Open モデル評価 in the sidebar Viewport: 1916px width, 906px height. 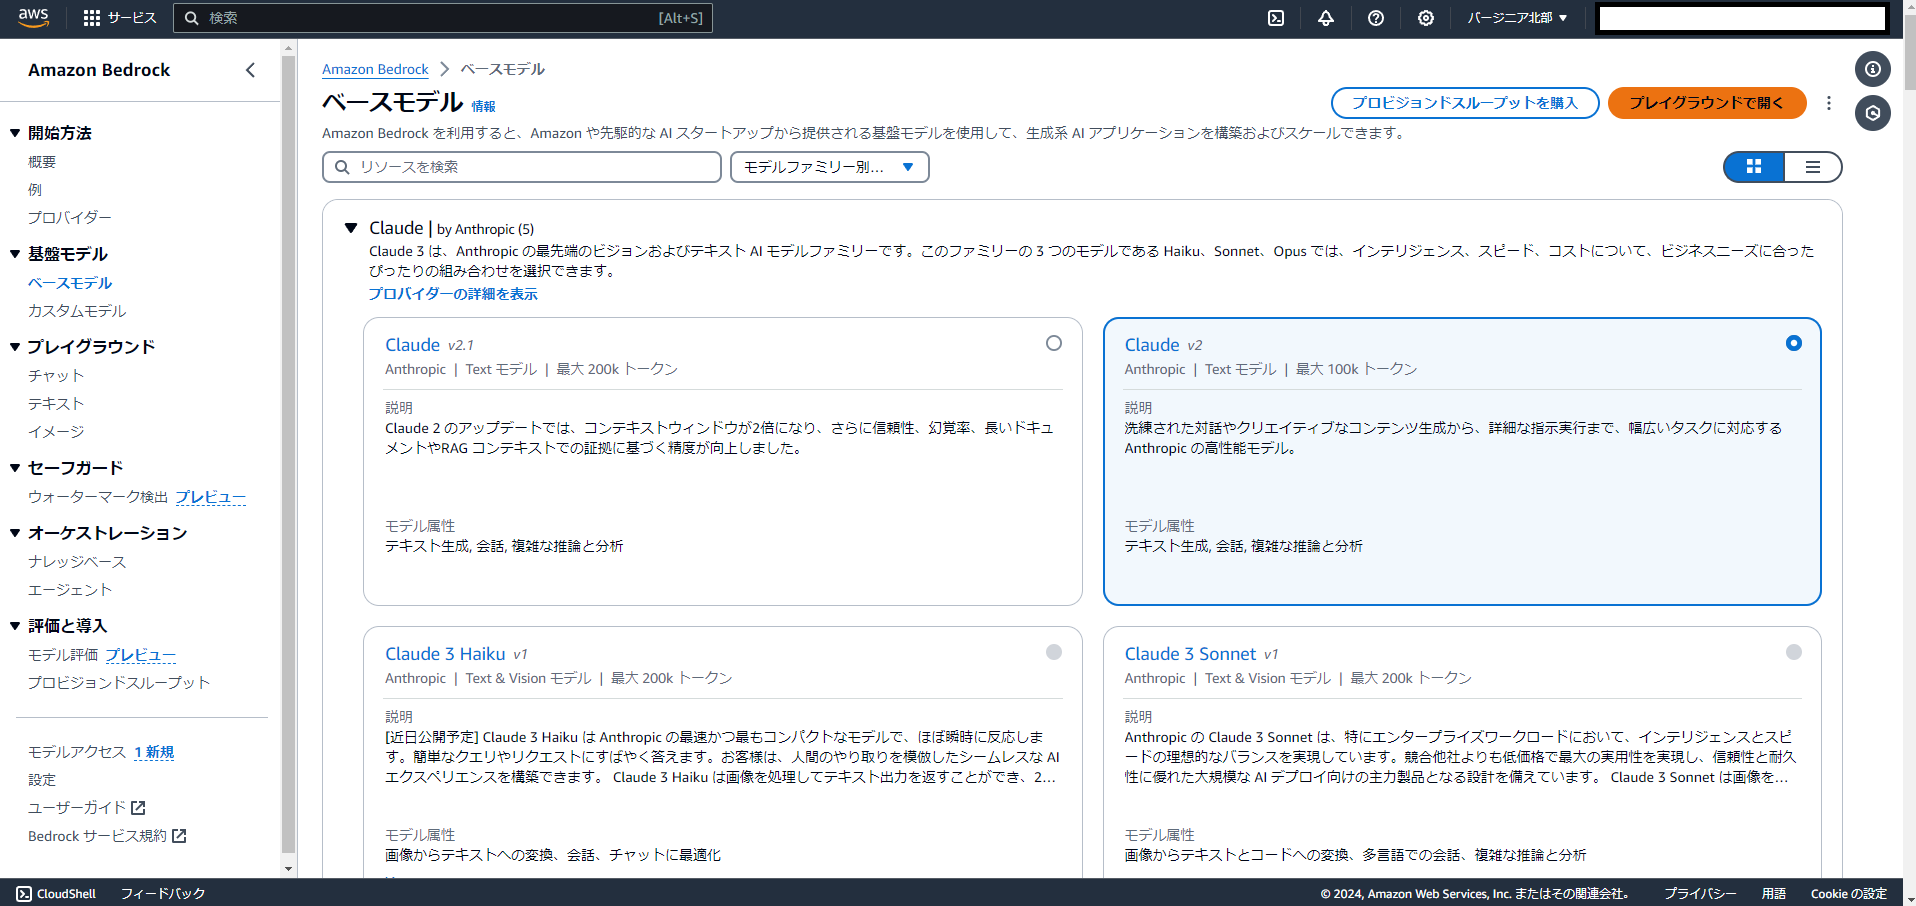coord(63,655)
